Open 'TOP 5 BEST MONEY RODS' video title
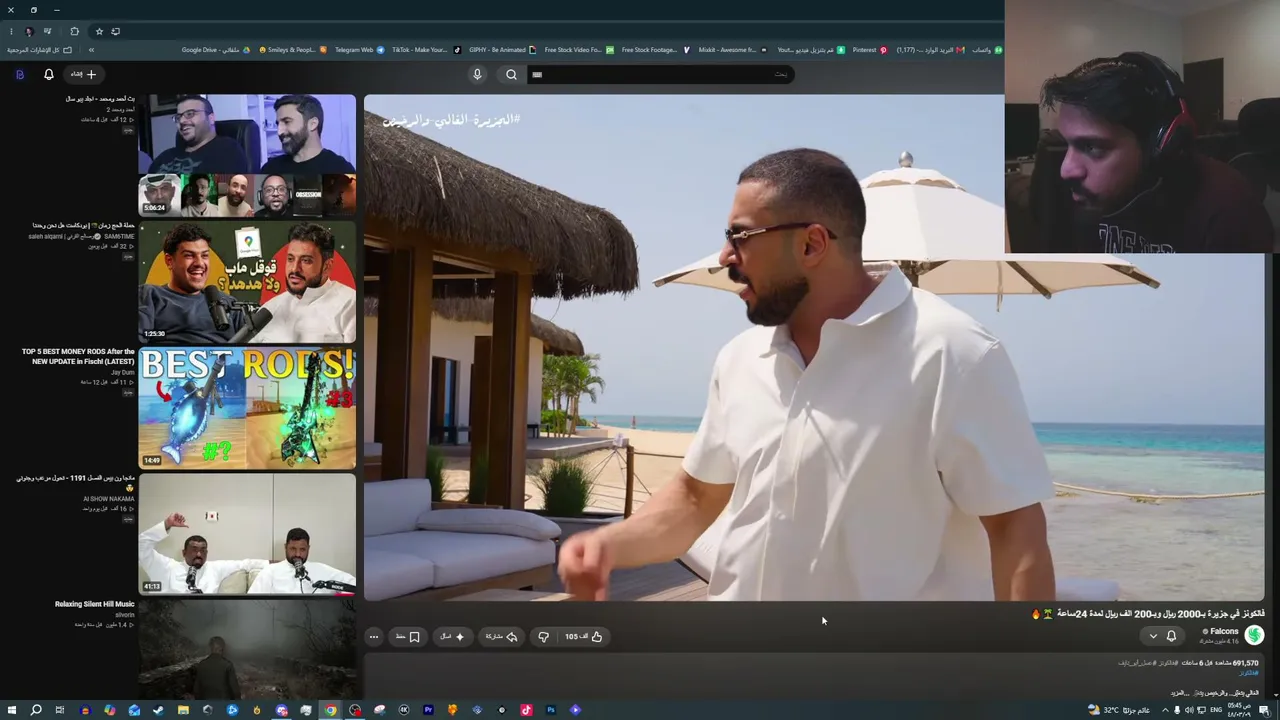This screenshot has height=720, width=1280. point(78,356)
